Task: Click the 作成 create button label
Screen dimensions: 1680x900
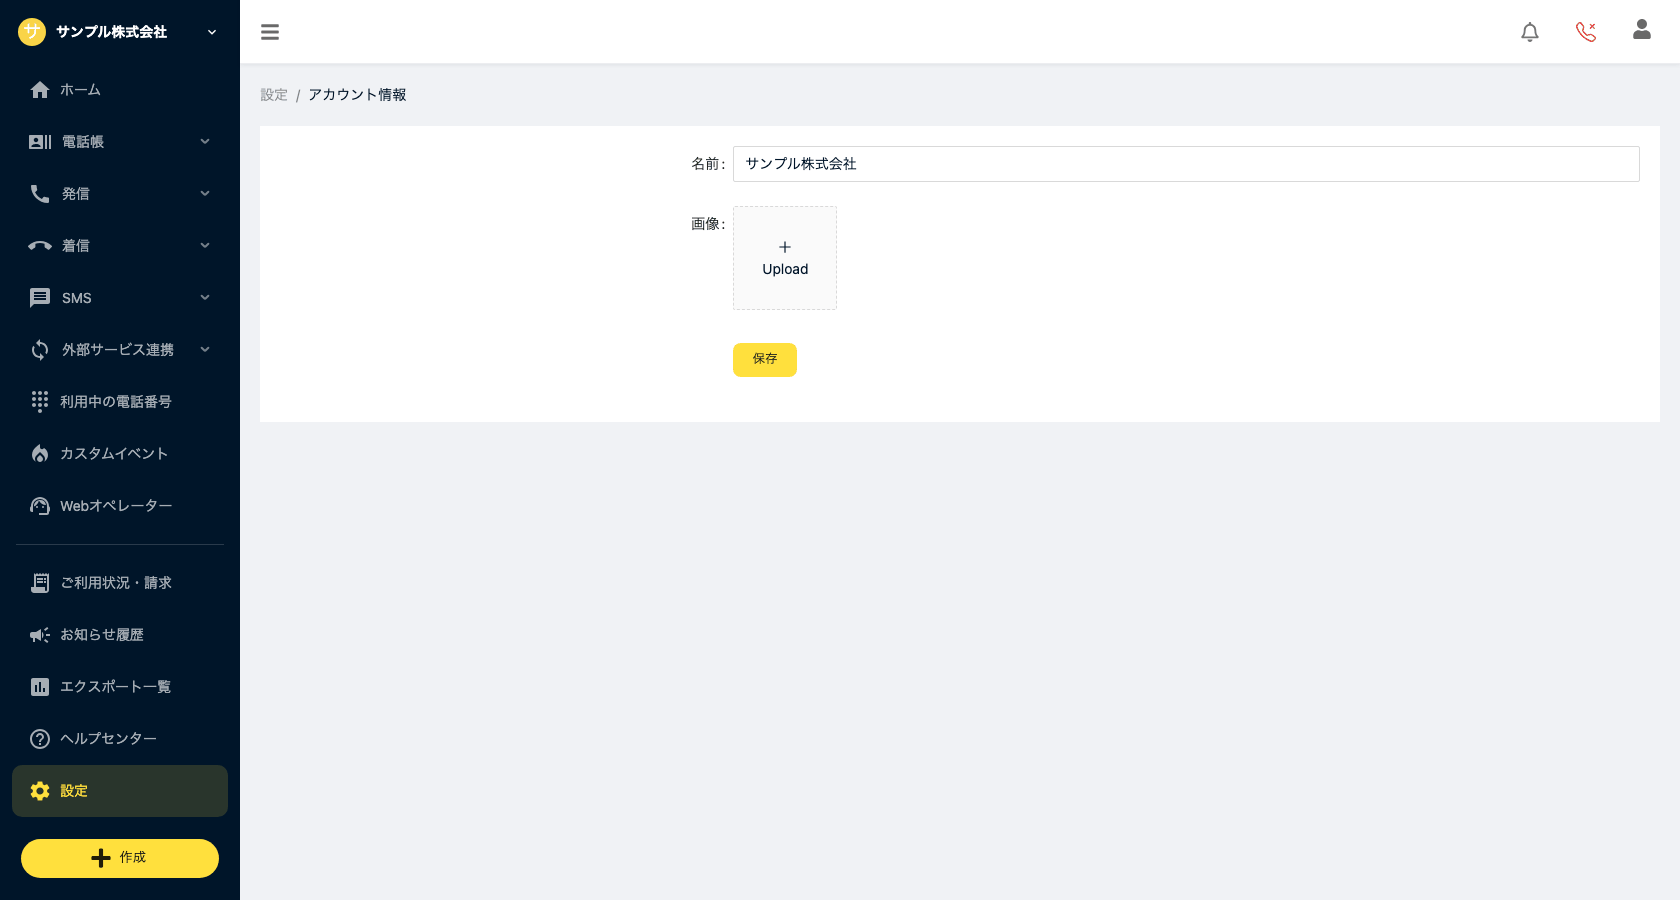Action: click(133, 858)
